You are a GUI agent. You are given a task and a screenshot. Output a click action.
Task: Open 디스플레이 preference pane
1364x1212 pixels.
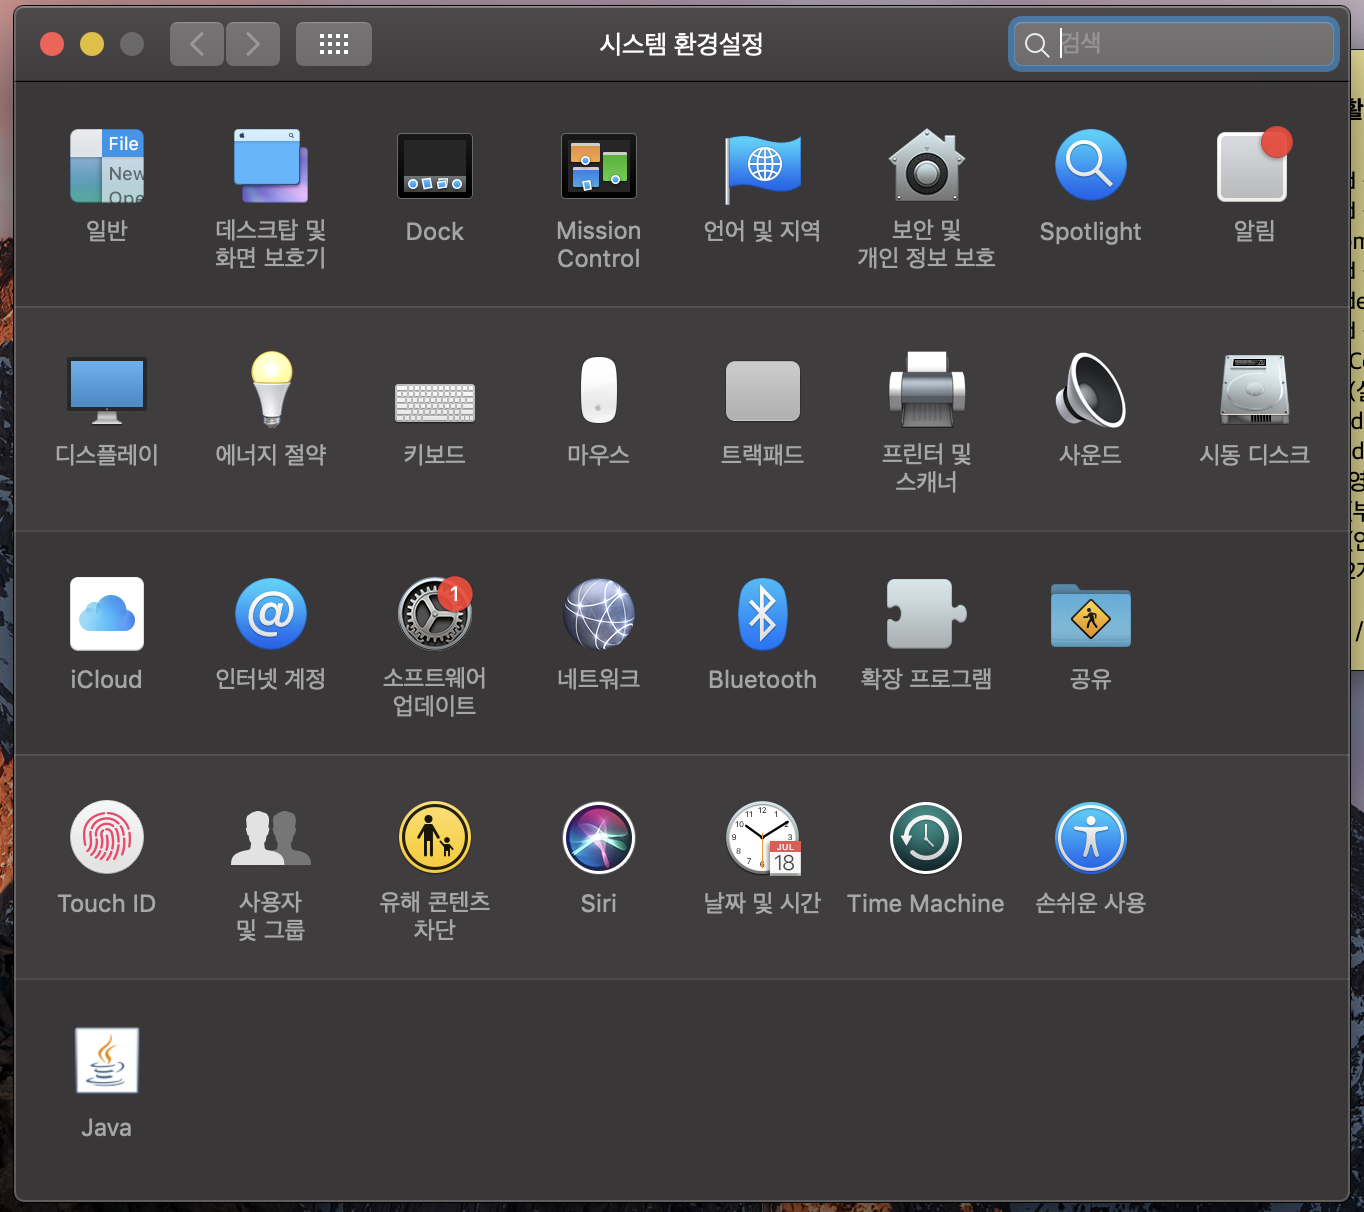coord(107,390)
